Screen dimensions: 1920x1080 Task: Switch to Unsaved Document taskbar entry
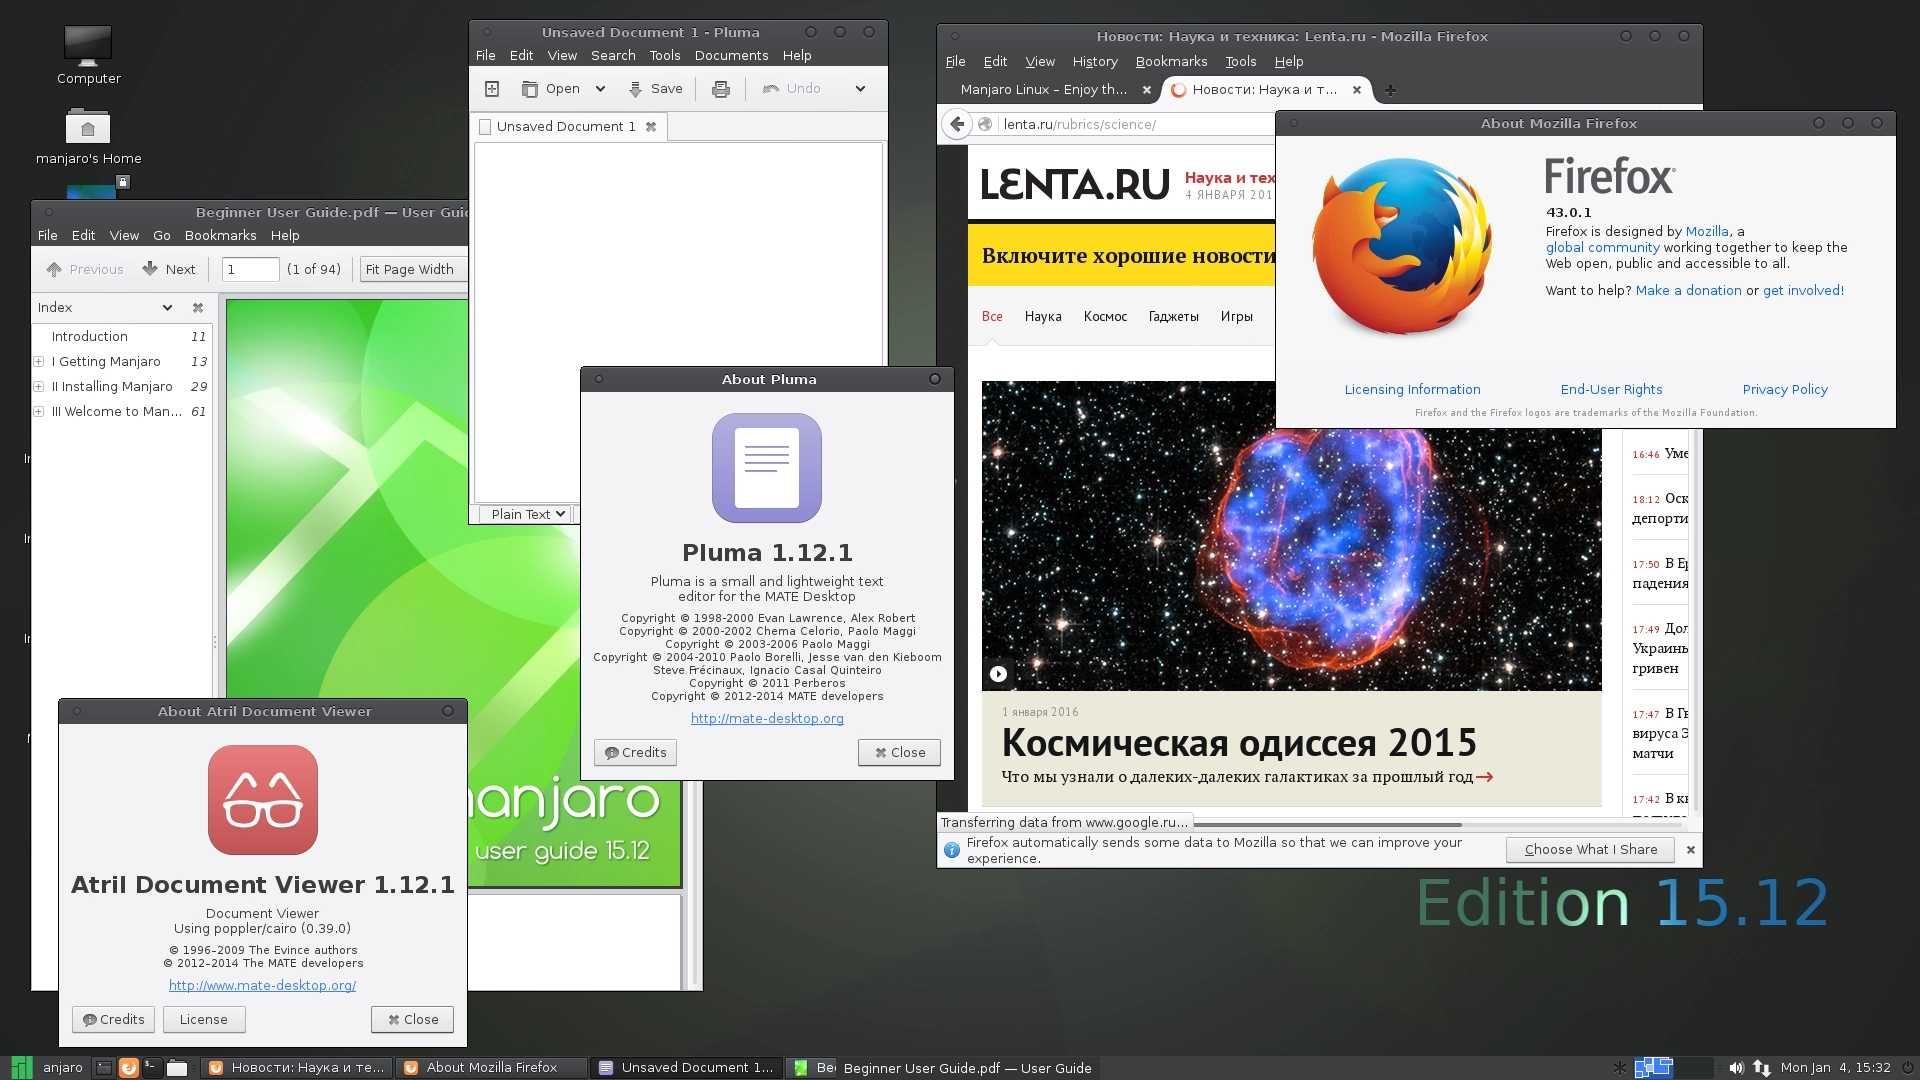point(687,1068)
